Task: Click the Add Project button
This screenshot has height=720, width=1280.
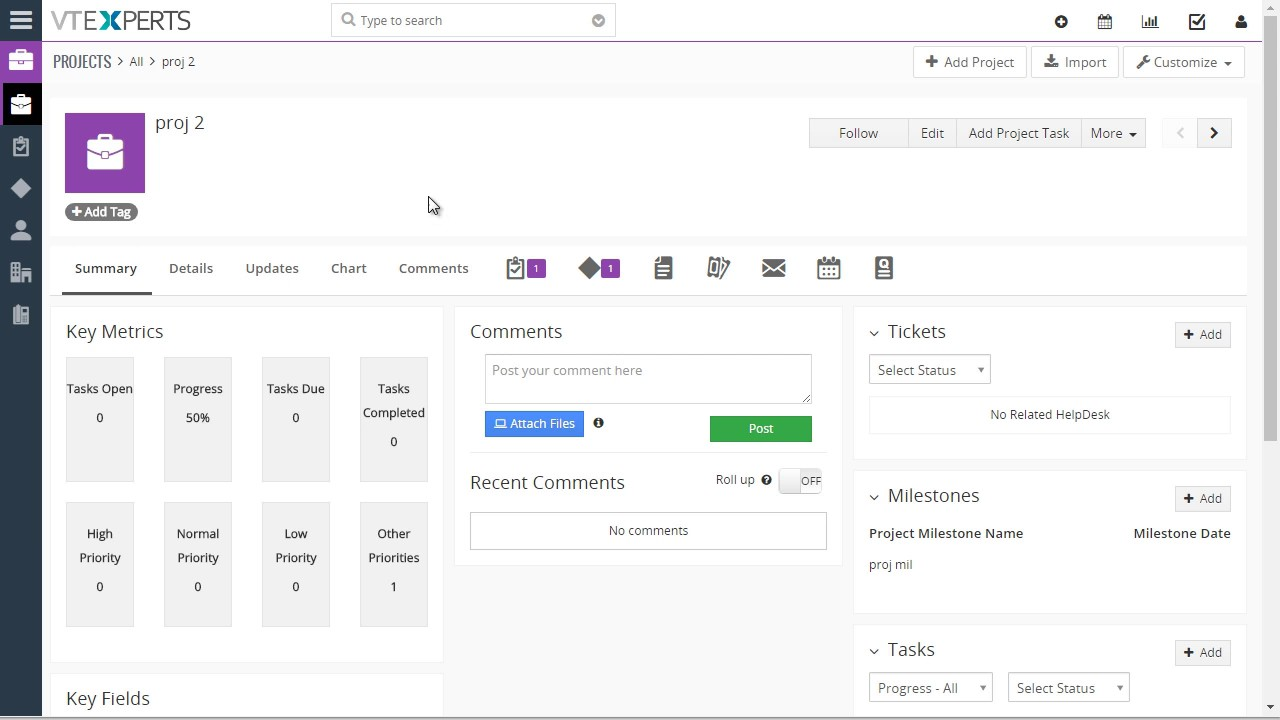Action: pos(969,62)
